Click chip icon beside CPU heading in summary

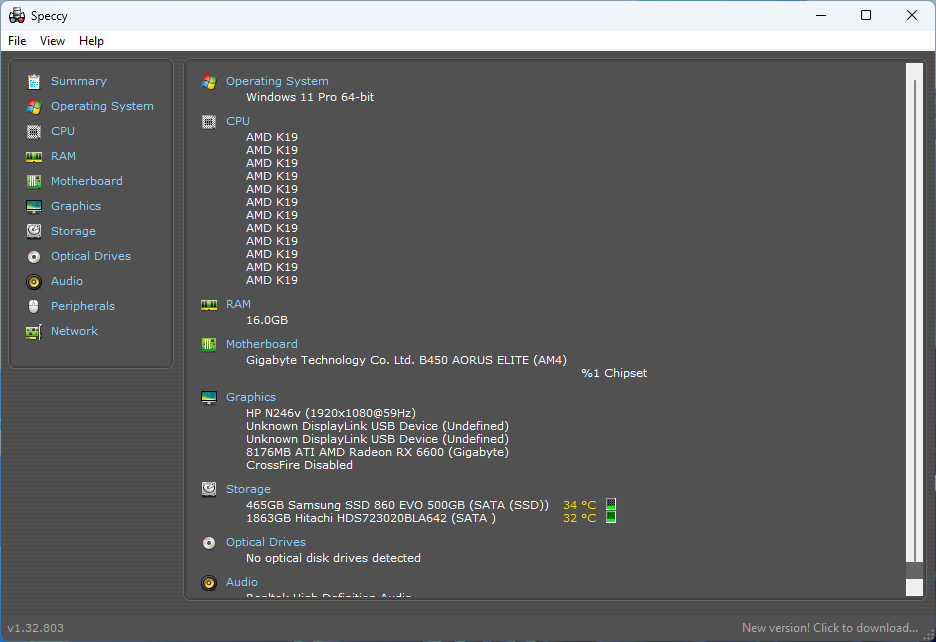pos(209,122)
